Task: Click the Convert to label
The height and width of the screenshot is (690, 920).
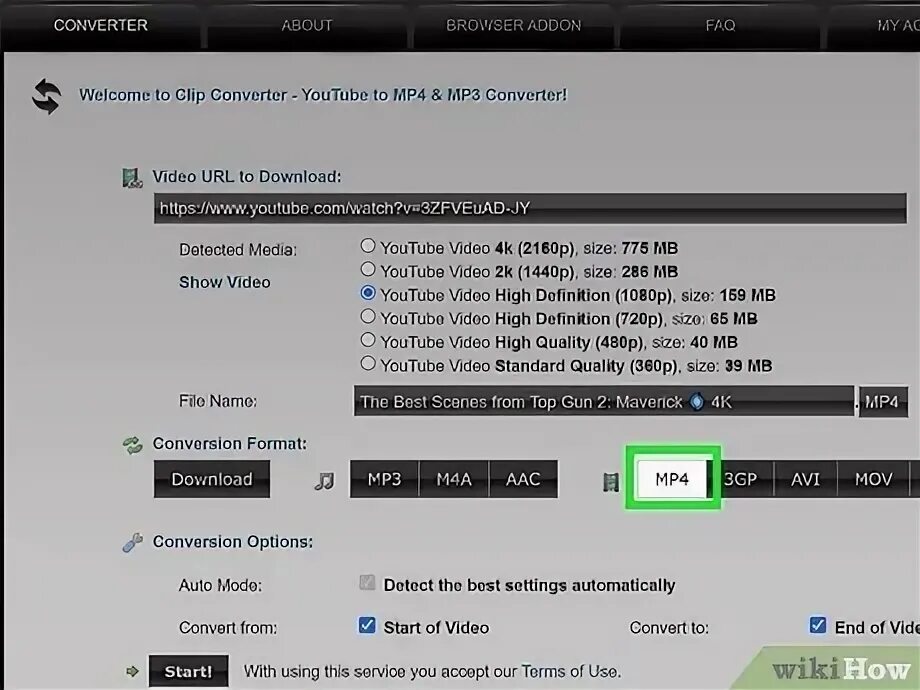Action: (x=669, y=628)
